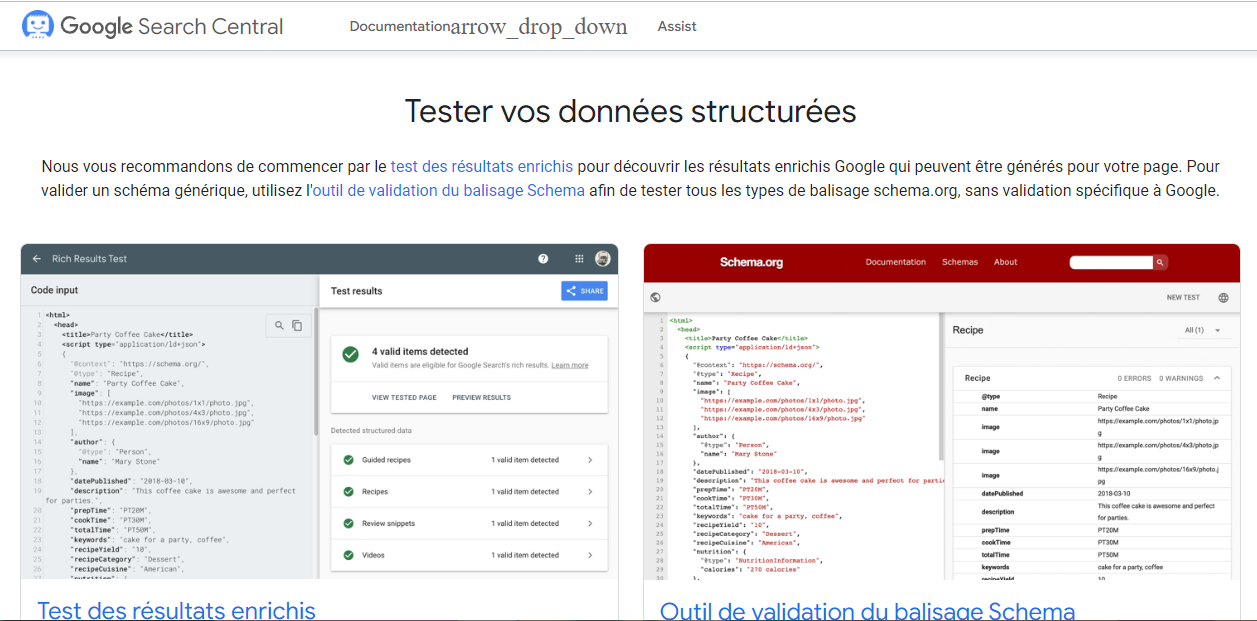Image resolution: width=1257 pixels, height=621 pixels.
Task: Click the Schema.org search input field
Action: click(x=1111, y=262)
